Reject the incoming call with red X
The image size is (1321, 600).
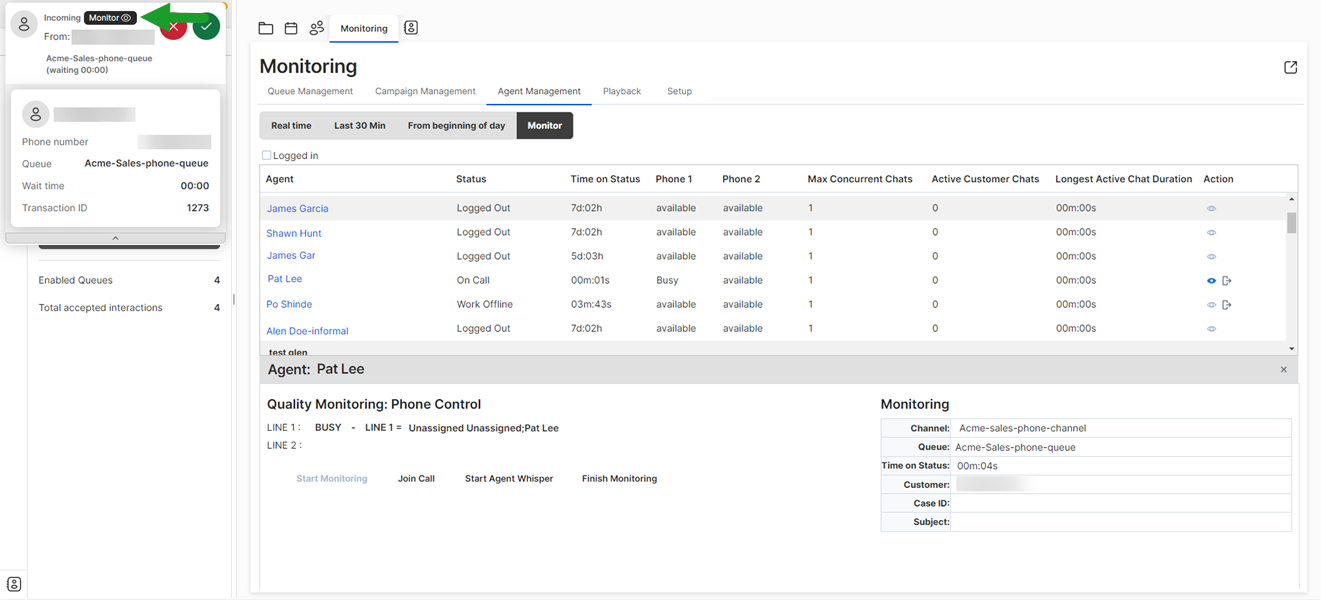pos(173,27)
